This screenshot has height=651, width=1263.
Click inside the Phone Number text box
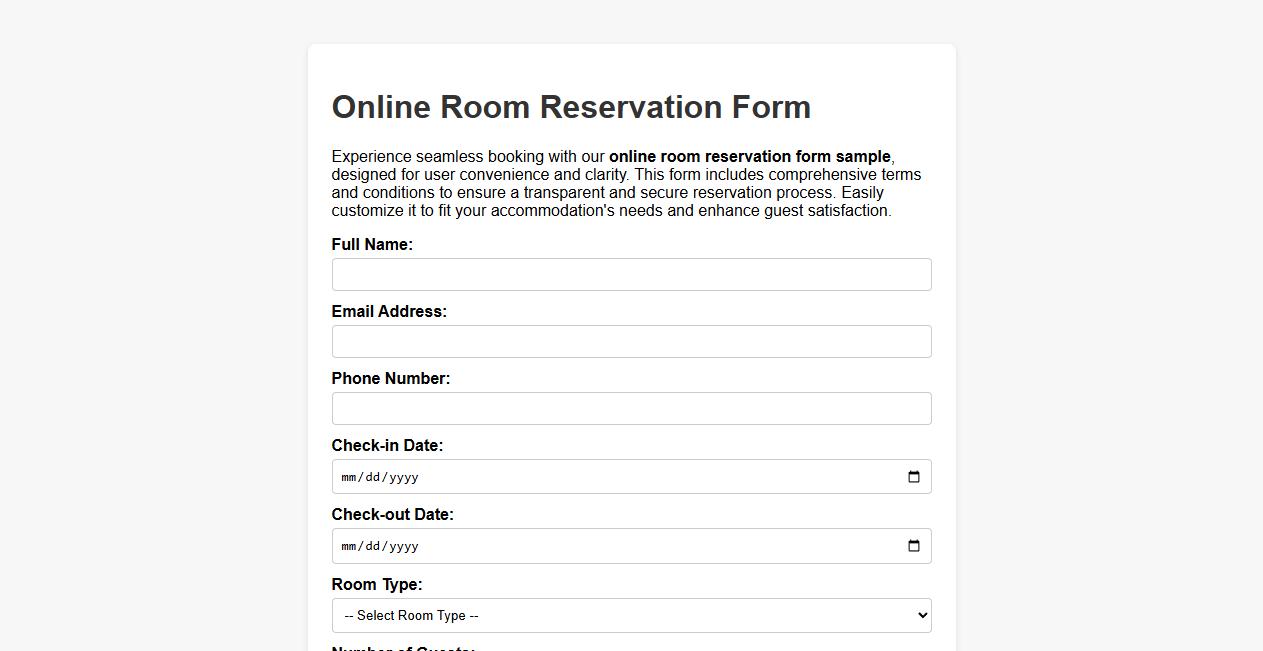point(632,408)
